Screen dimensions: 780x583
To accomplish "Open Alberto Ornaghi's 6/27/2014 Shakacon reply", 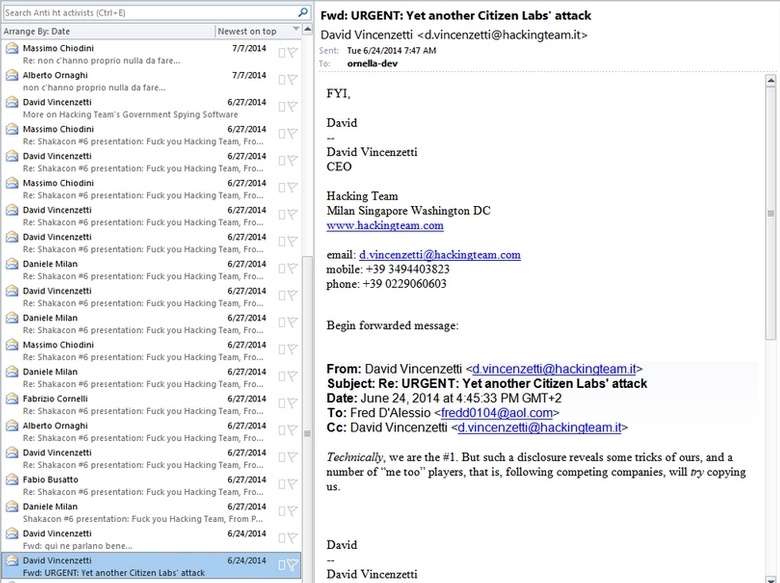I will click(x=151, y=431).
